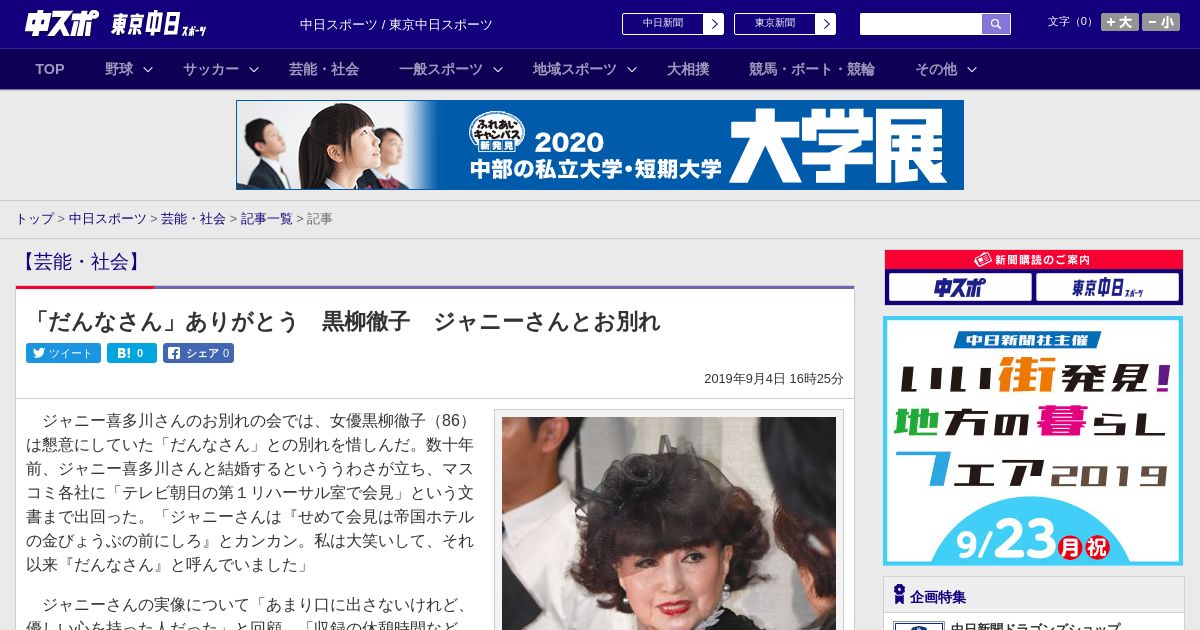Viewport: 1200px width, 630px height.
Task: Expand the 地域スポーツ dropdown chevron
Action: click(632, 69)
